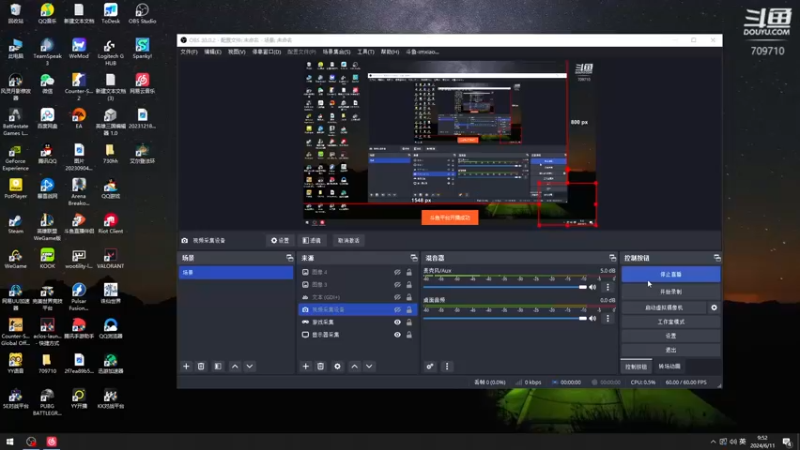This screenshot has height=450, width=800.
Task: Select the 游戏采集 source row
Action: pyautogui.click(x=357, y=322)
